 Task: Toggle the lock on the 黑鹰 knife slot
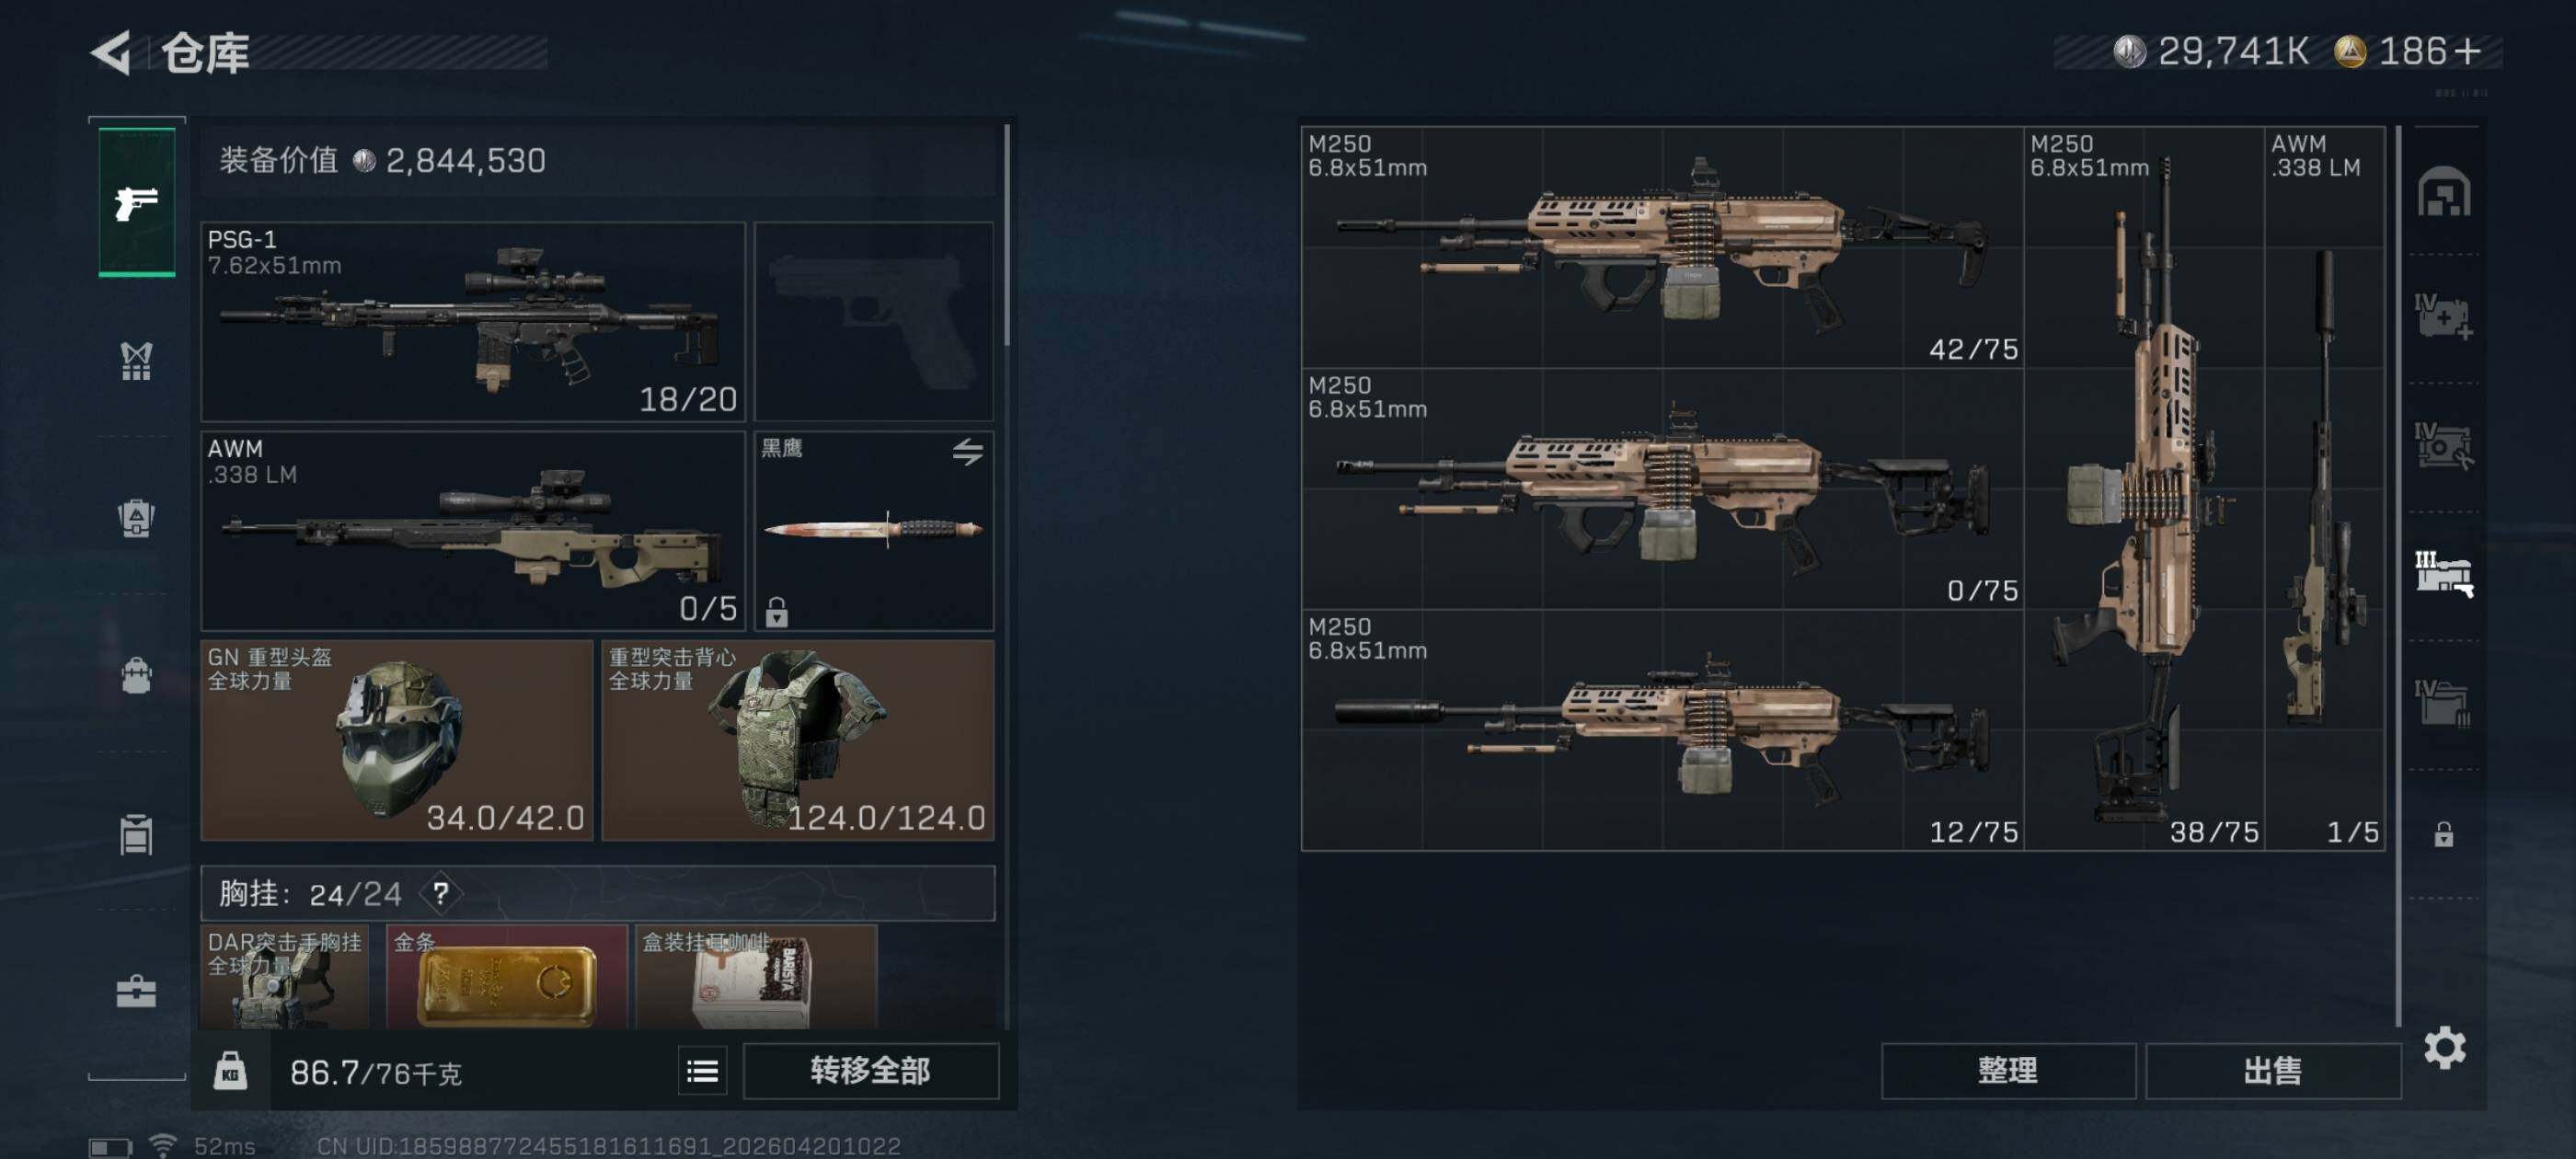coord(777,611)
